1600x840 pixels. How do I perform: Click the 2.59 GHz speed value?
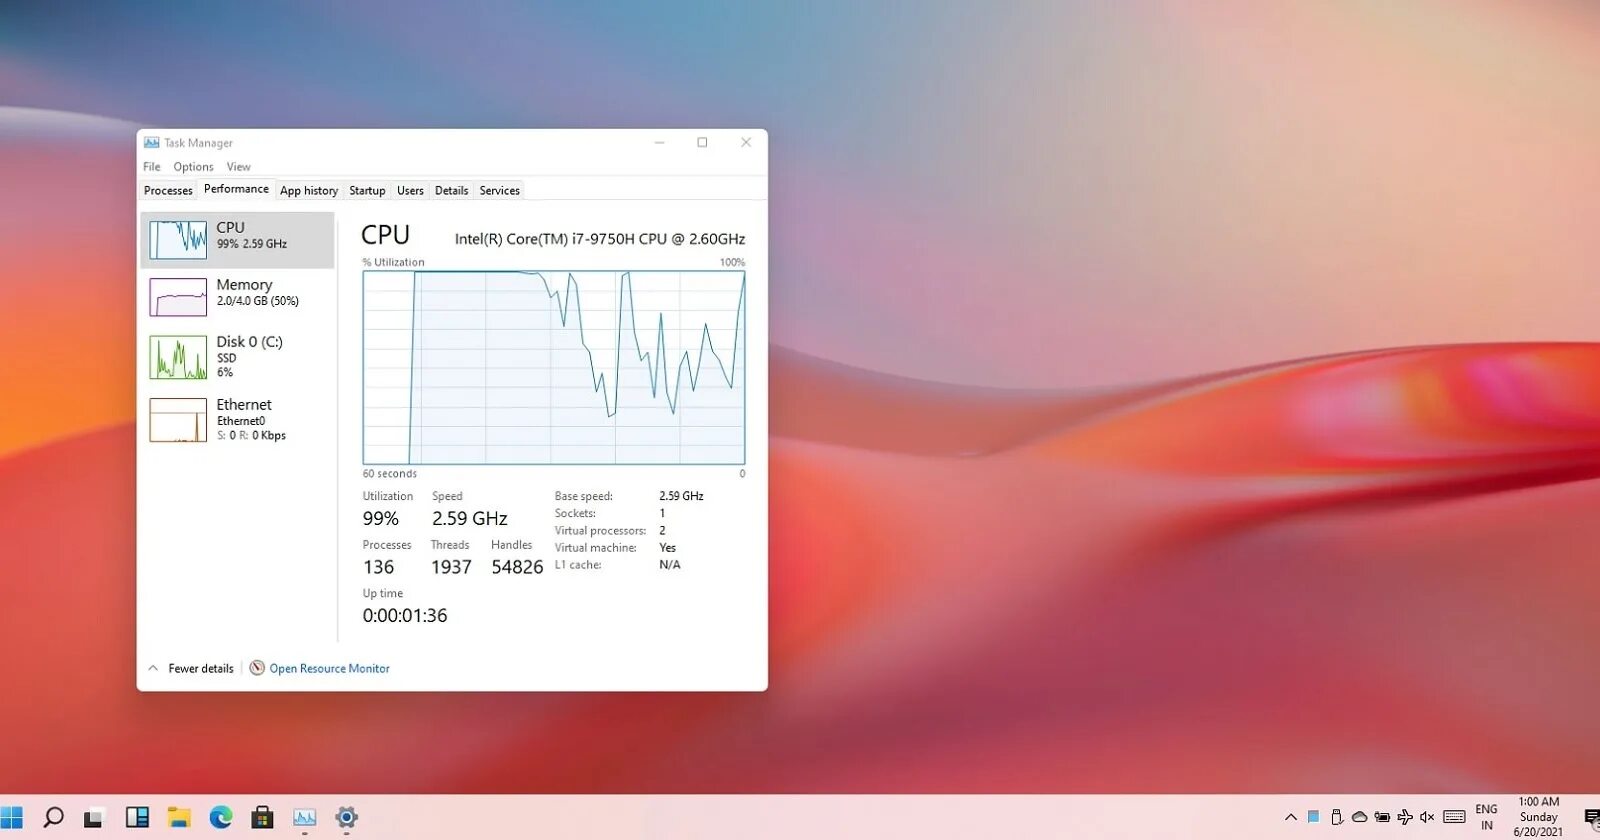click(470, 518)
